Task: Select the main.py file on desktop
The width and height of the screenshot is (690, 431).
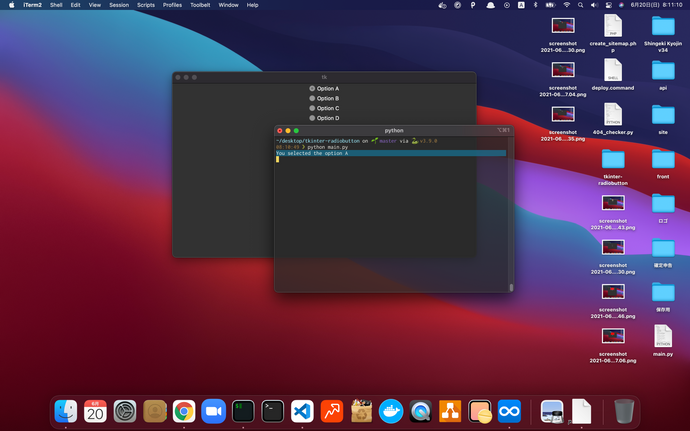Action: tap(663, 337)
